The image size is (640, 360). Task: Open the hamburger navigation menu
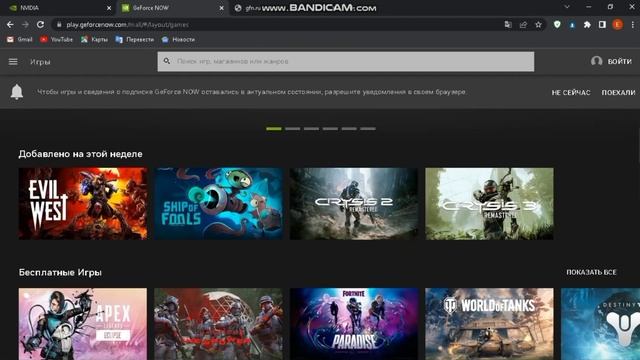[x=13, y=62]
